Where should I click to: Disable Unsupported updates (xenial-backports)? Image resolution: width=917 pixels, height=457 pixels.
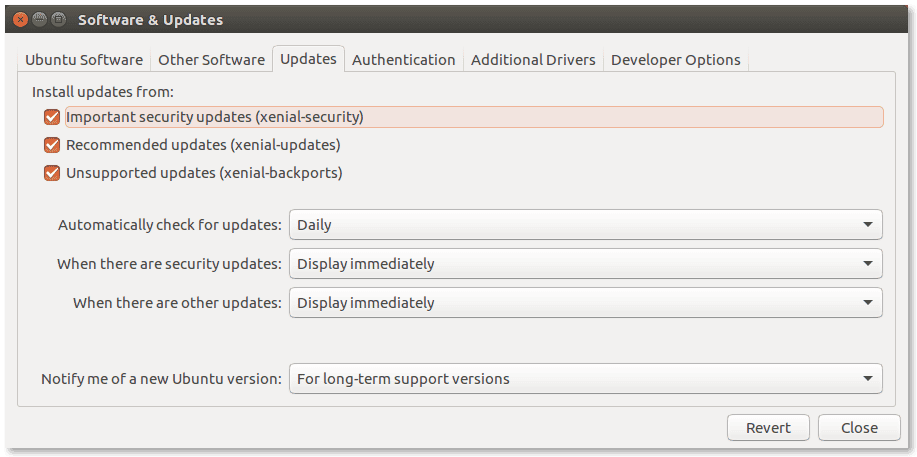point(52,173)
